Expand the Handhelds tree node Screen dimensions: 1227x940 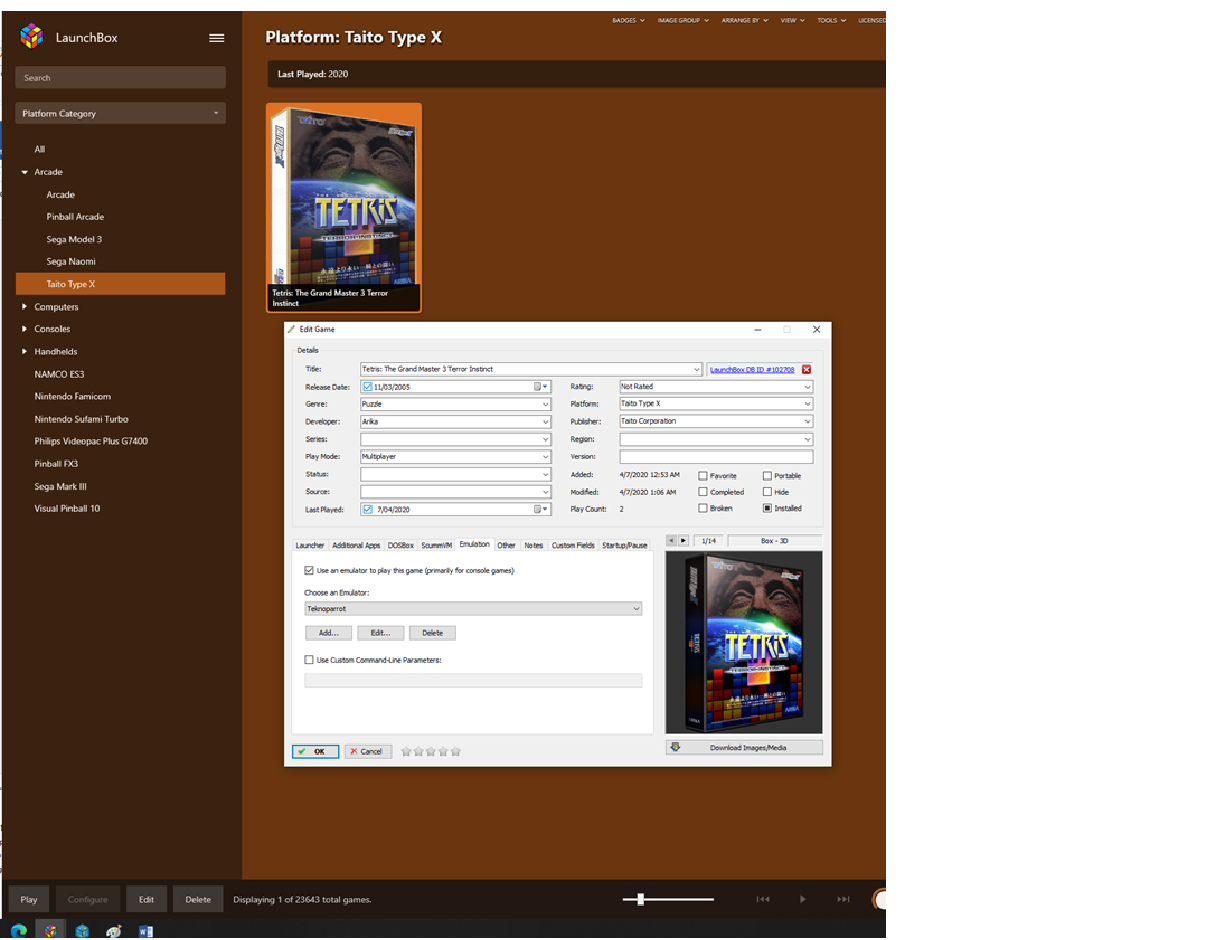25,352
